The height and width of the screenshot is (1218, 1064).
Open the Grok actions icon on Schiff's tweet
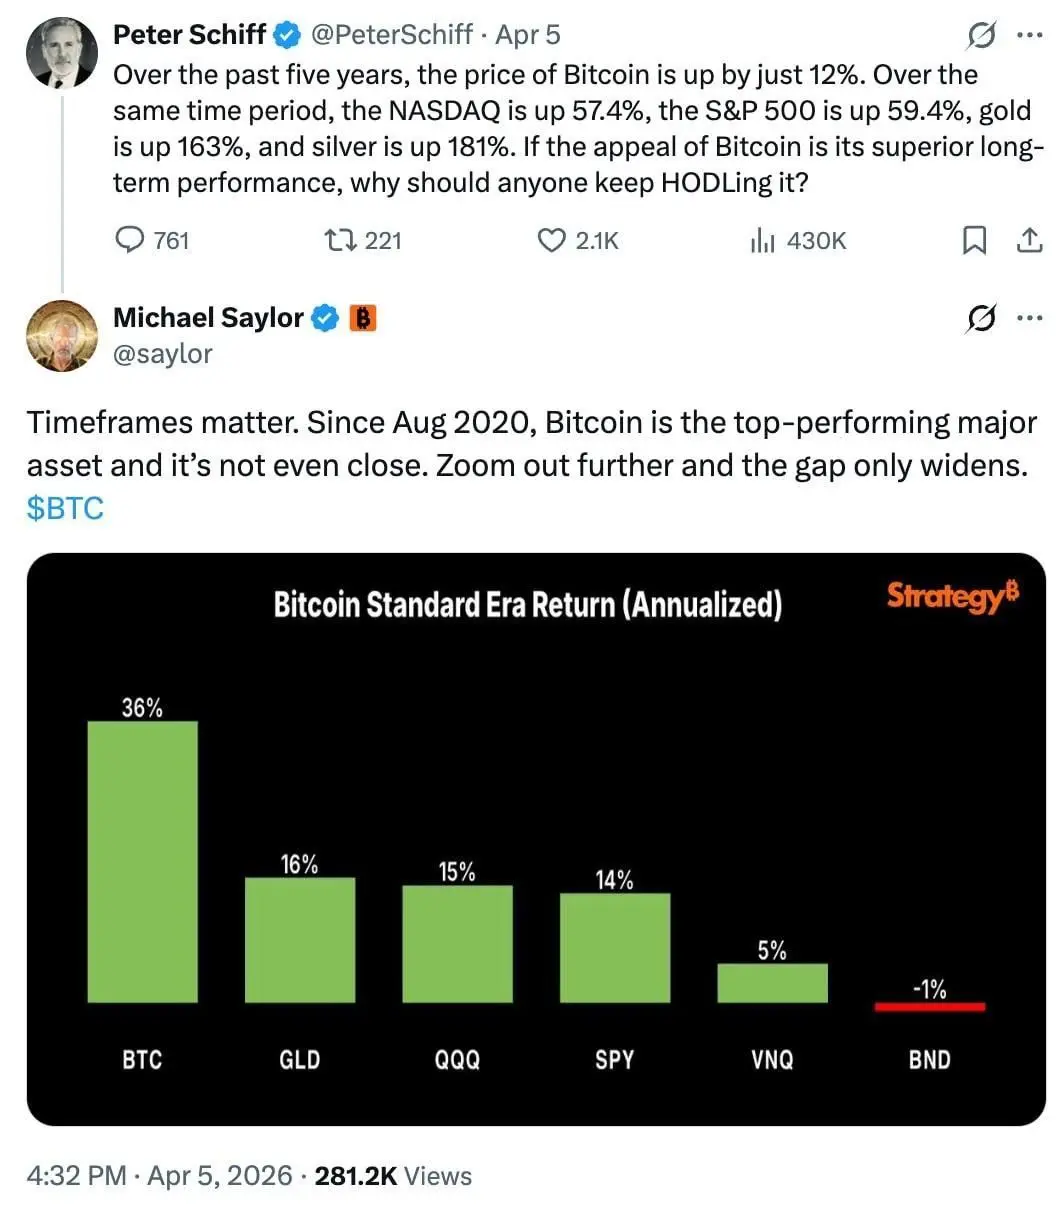[x=981, y=34]
